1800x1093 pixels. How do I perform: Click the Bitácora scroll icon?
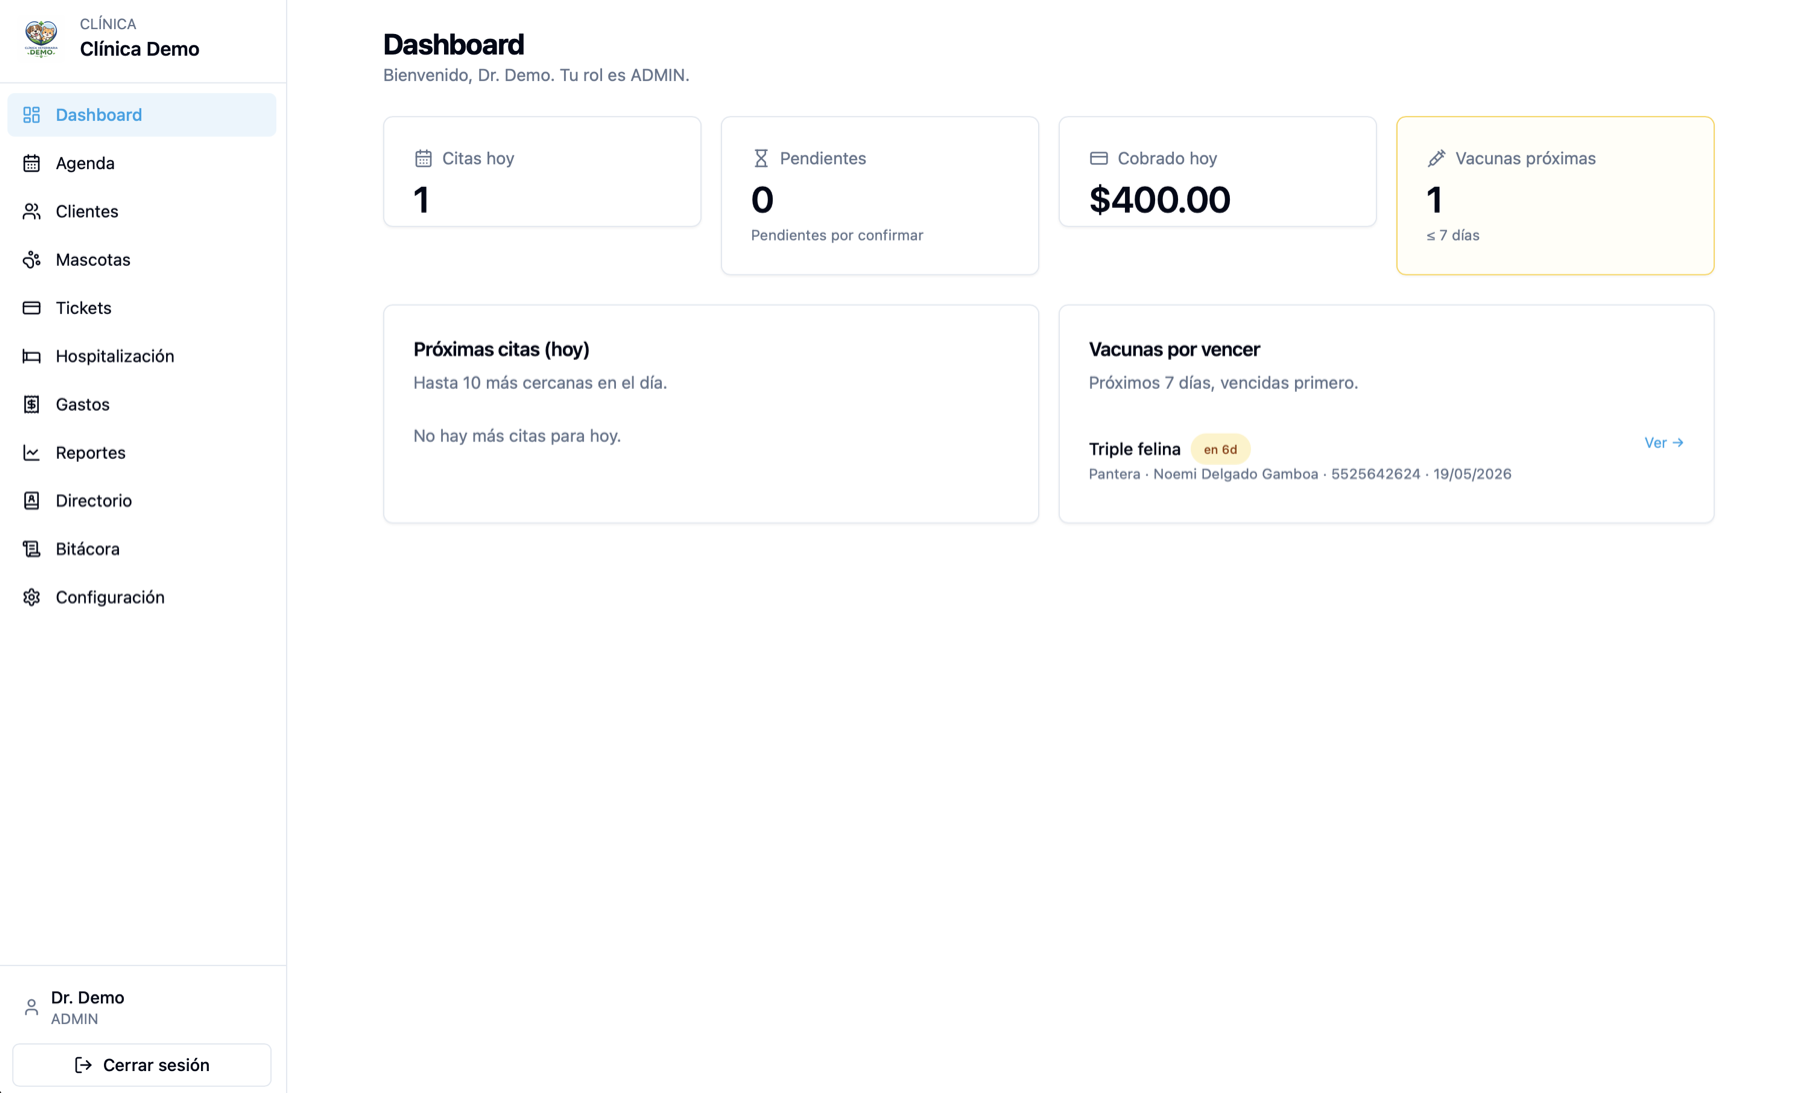coord(32,549)
